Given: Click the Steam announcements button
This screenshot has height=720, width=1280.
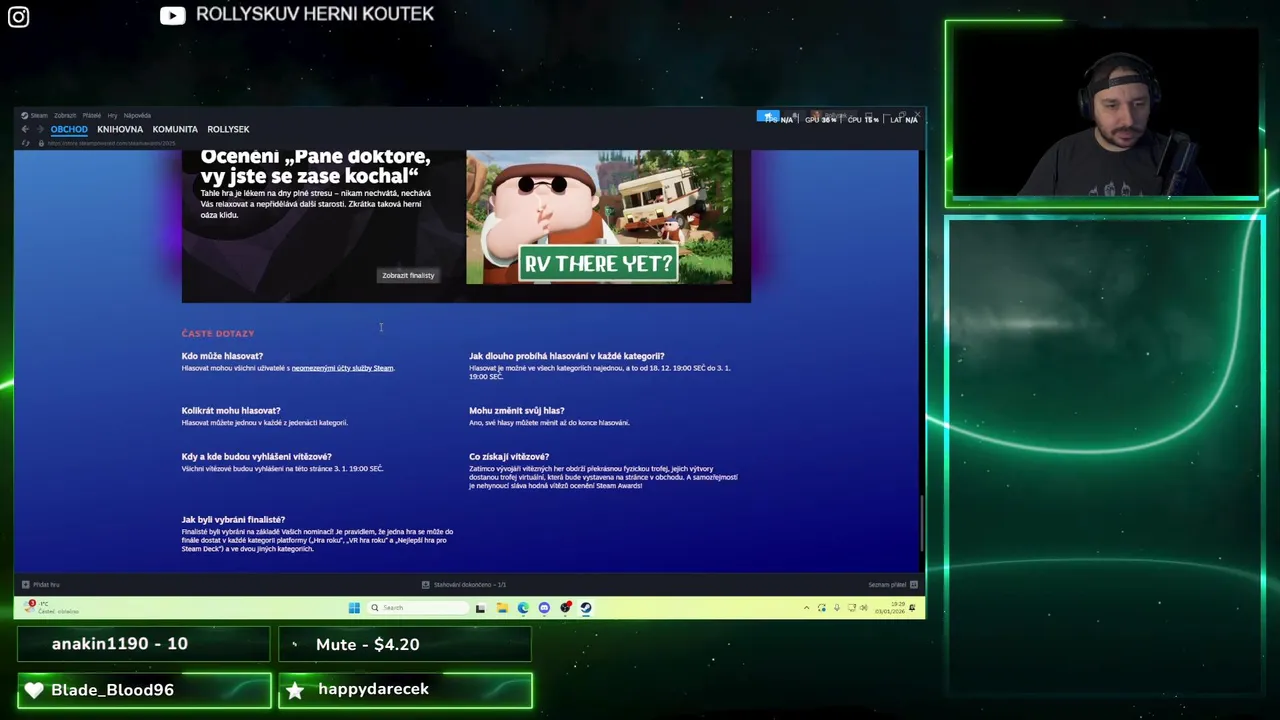Looking at the screenshot, I should click(768, 117).
